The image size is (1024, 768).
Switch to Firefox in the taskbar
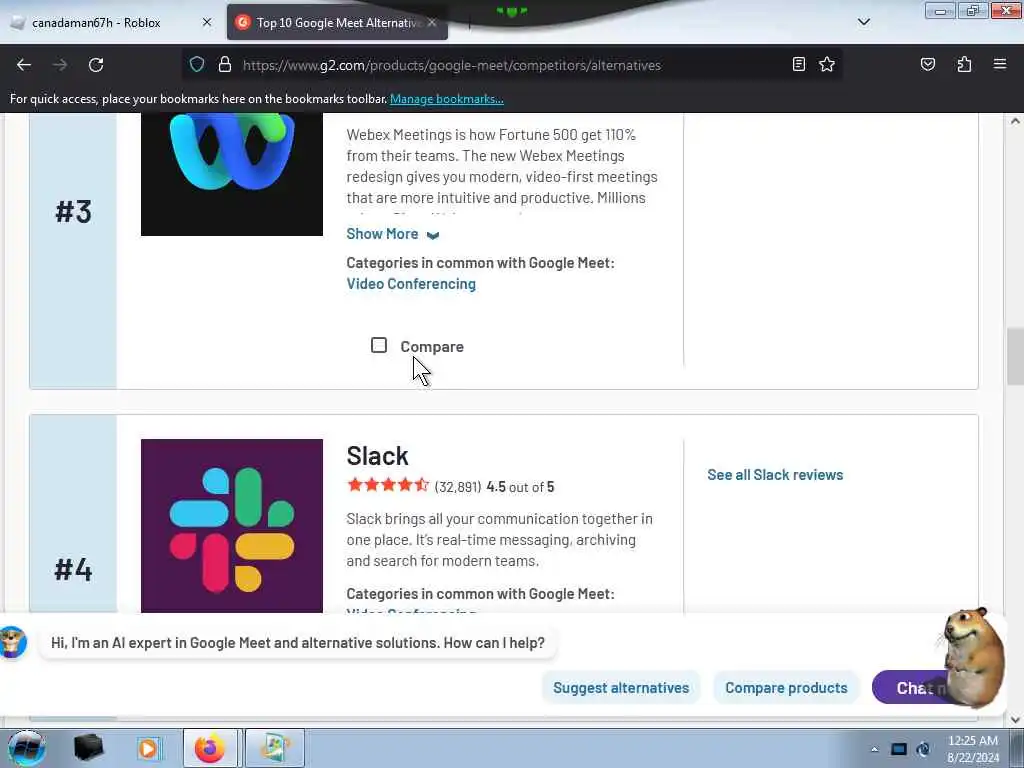point(210,748)
